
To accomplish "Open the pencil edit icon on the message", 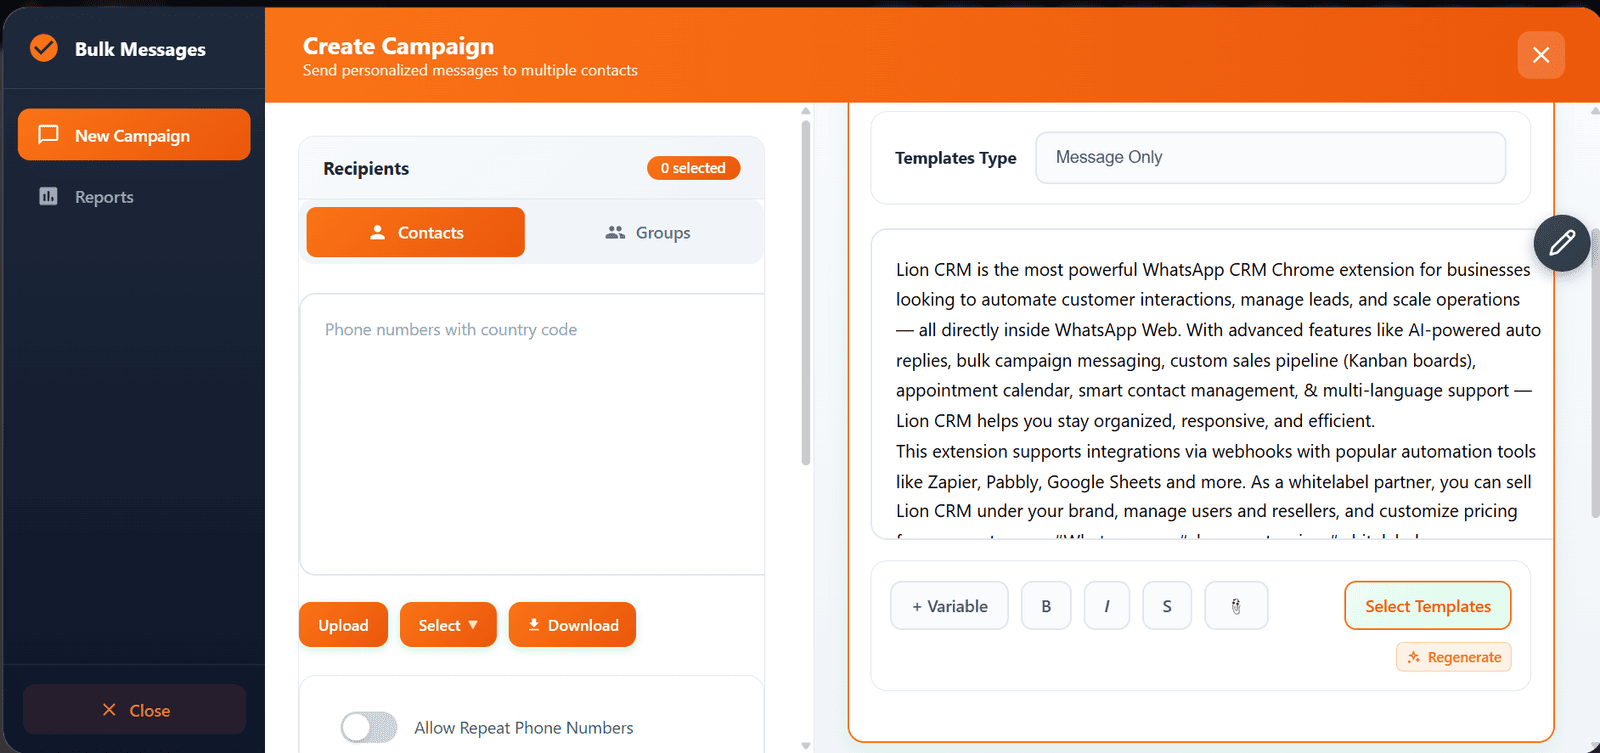I will (1562, 243).
